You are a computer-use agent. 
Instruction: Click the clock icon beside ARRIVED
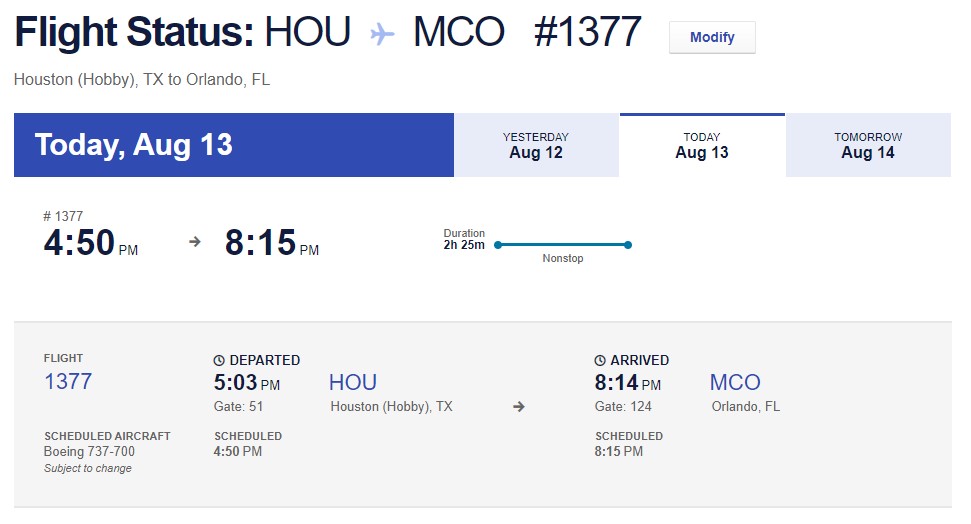(x=600, y=360)
